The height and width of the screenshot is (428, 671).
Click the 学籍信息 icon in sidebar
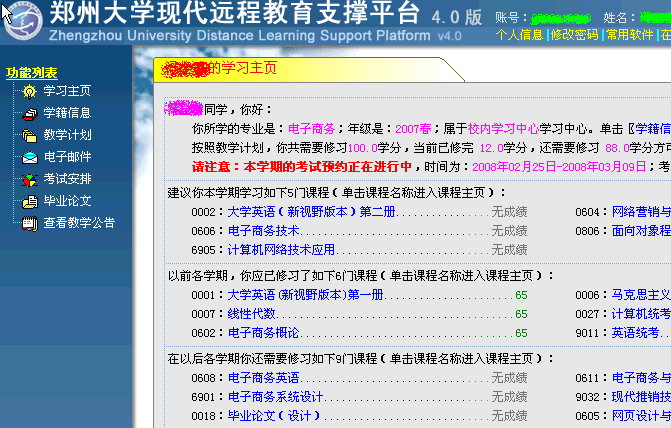(30, 113)
